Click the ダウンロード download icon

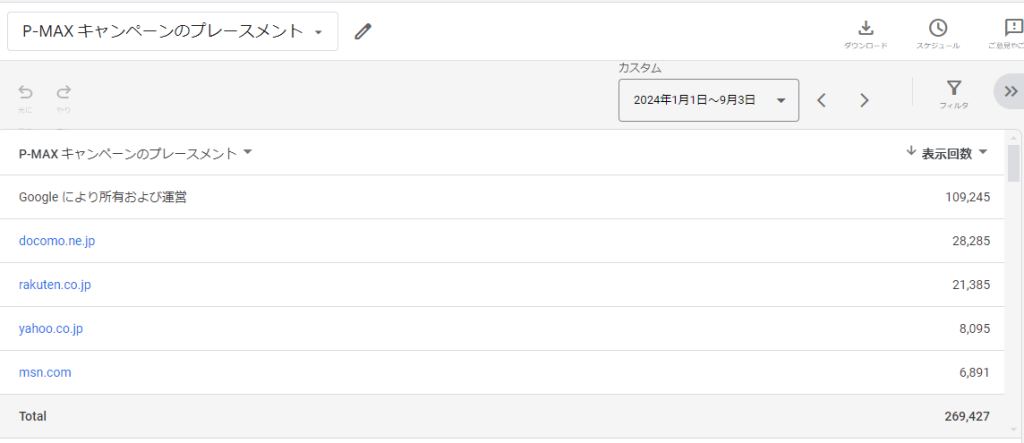tap(866, 28)
